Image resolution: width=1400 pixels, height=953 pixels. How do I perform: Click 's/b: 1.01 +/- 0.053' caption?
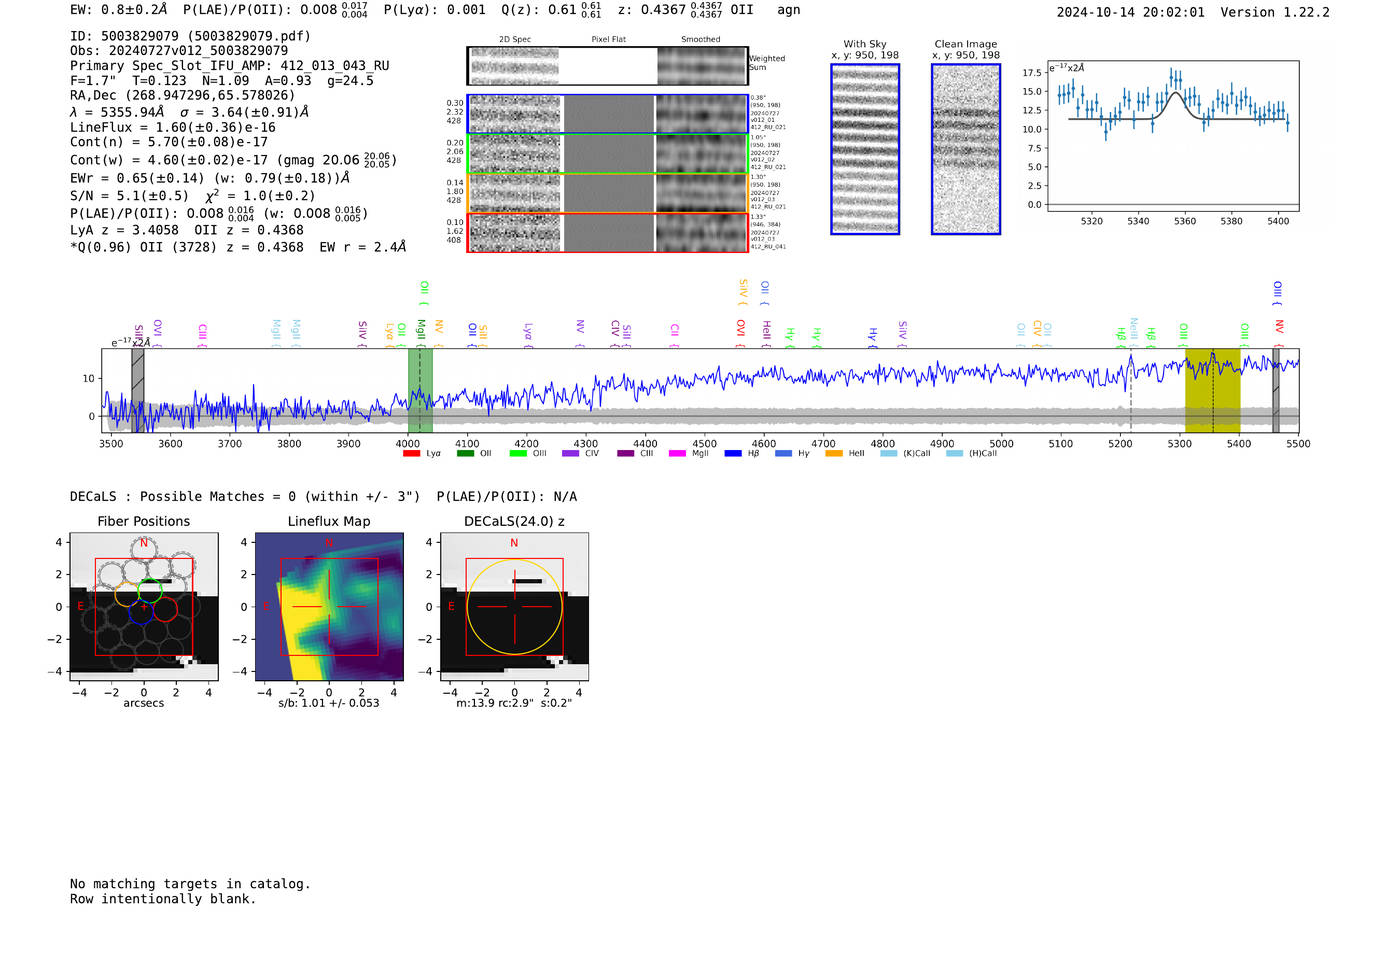pos(329,703)
